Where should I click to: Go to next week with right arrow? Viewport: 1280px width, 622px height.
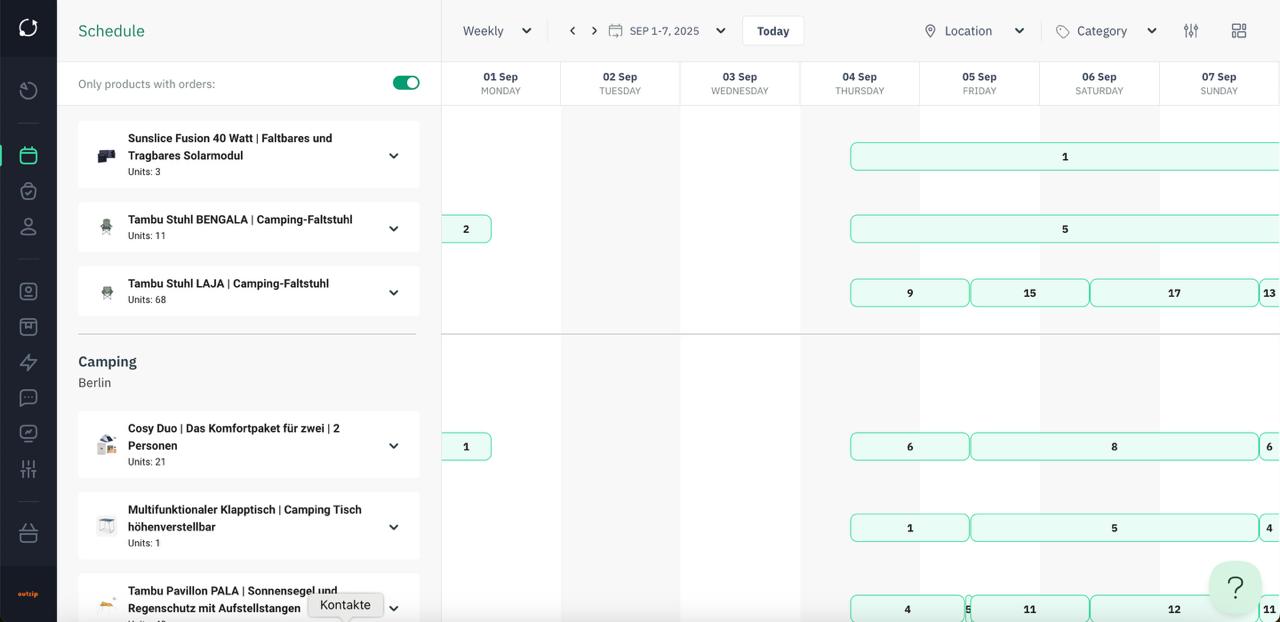[x=593, y=30]
